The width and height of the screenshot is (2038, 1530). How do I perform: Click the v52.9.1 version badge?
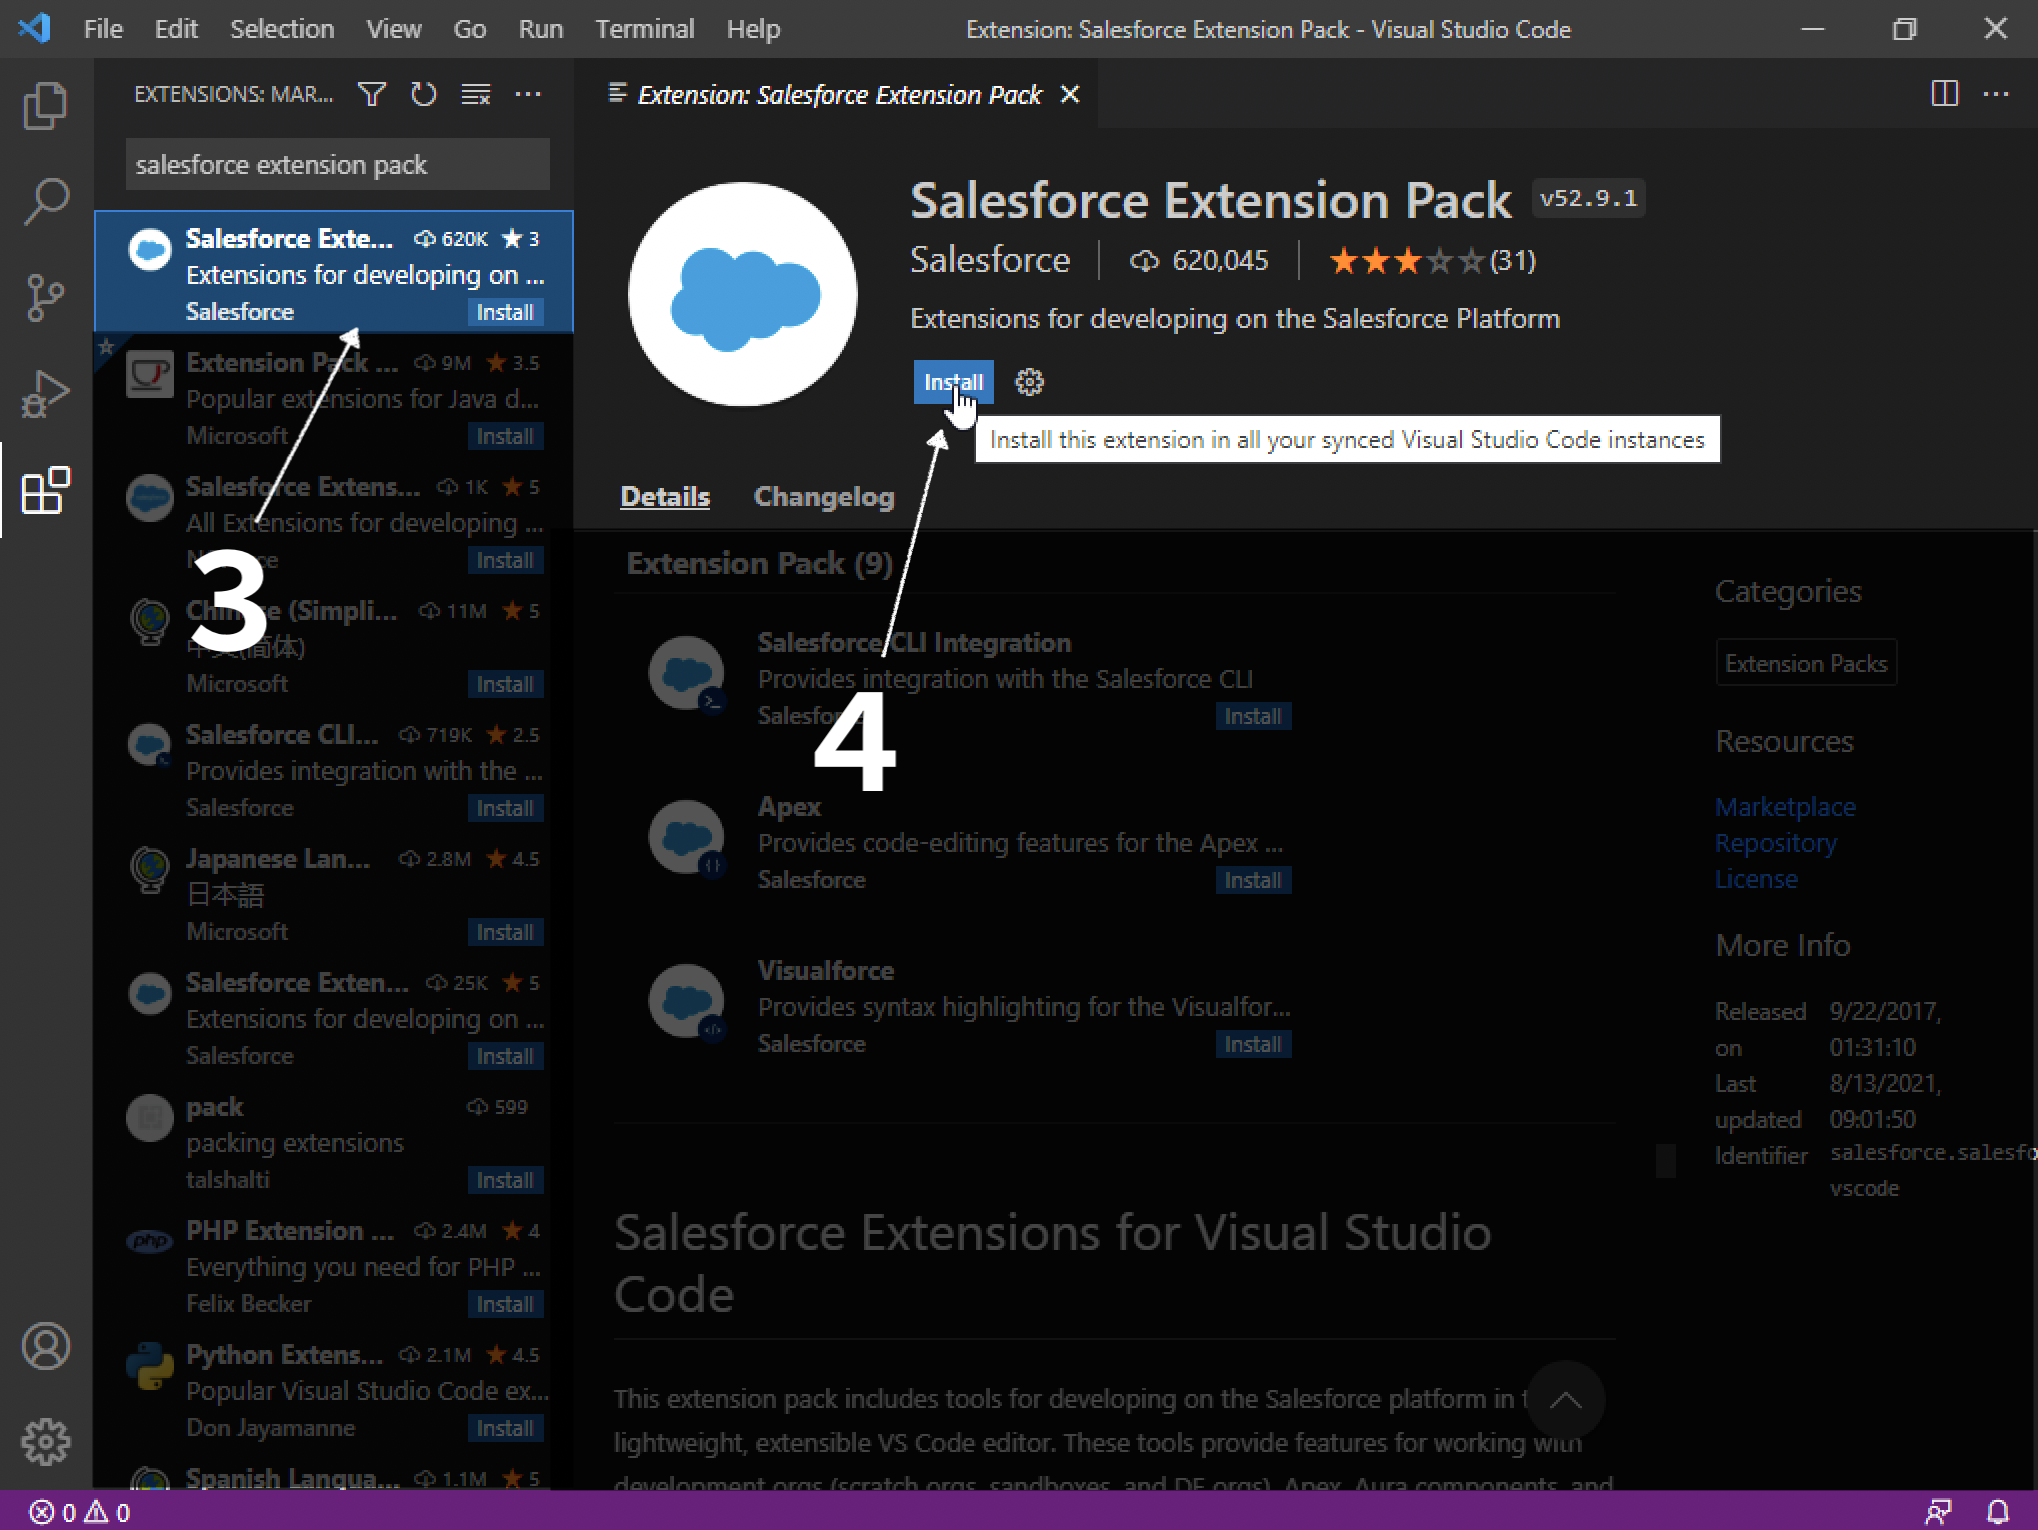(x=1588, y=198)
